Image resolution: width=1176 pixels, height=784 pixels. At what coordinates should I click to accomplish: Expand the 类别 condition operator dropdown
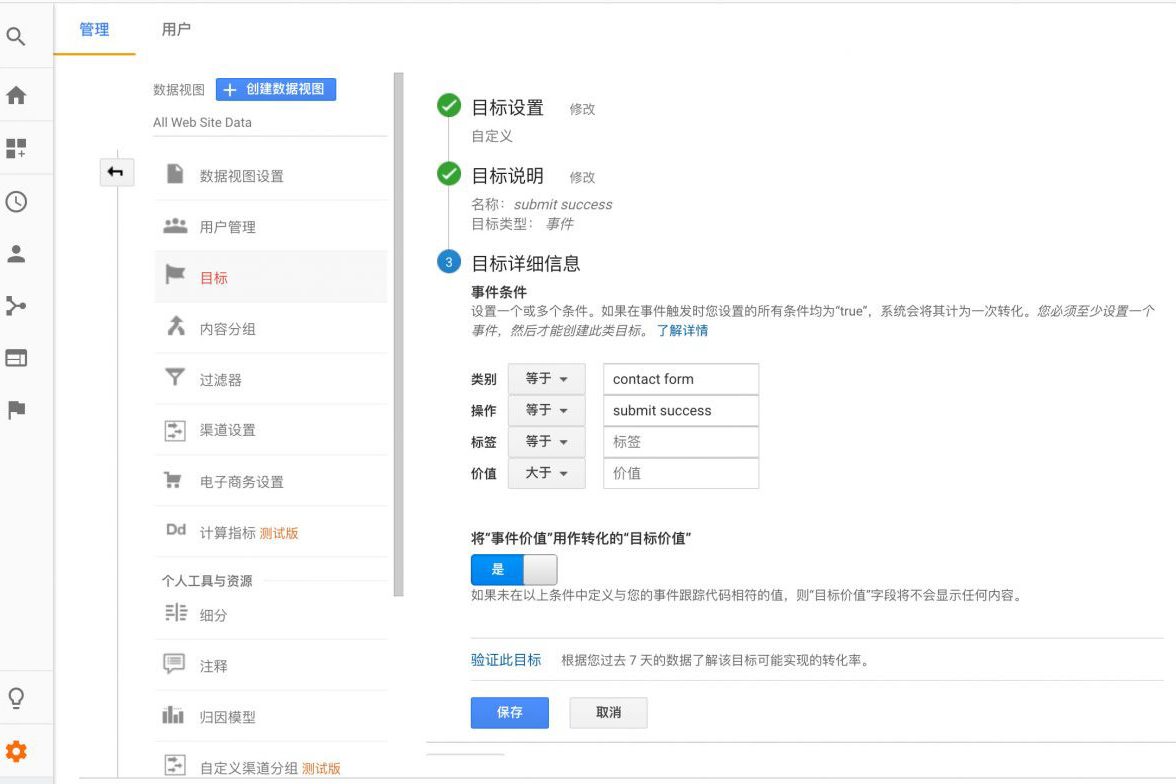546,379
